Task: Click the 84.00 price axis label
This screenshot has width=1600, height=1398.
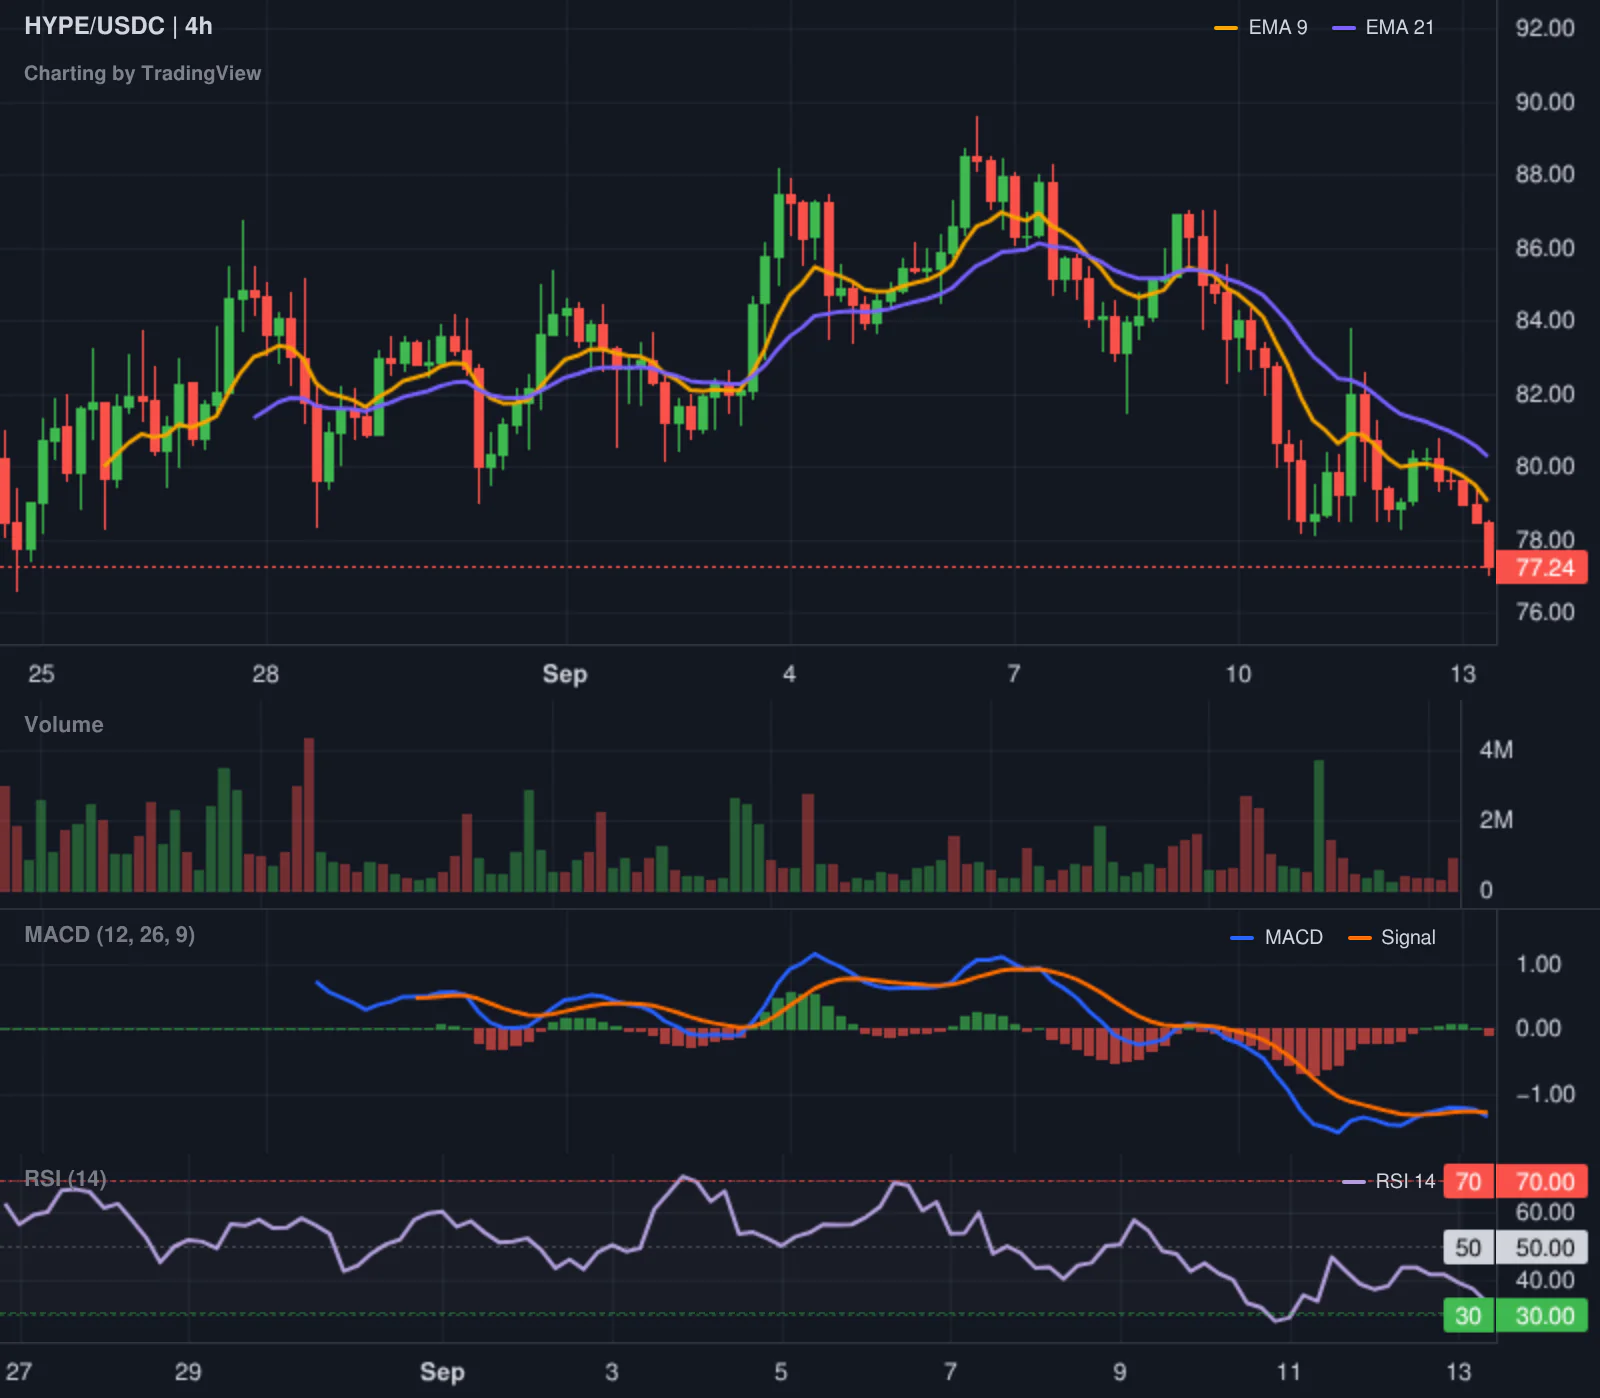Action: point(1545,320)
